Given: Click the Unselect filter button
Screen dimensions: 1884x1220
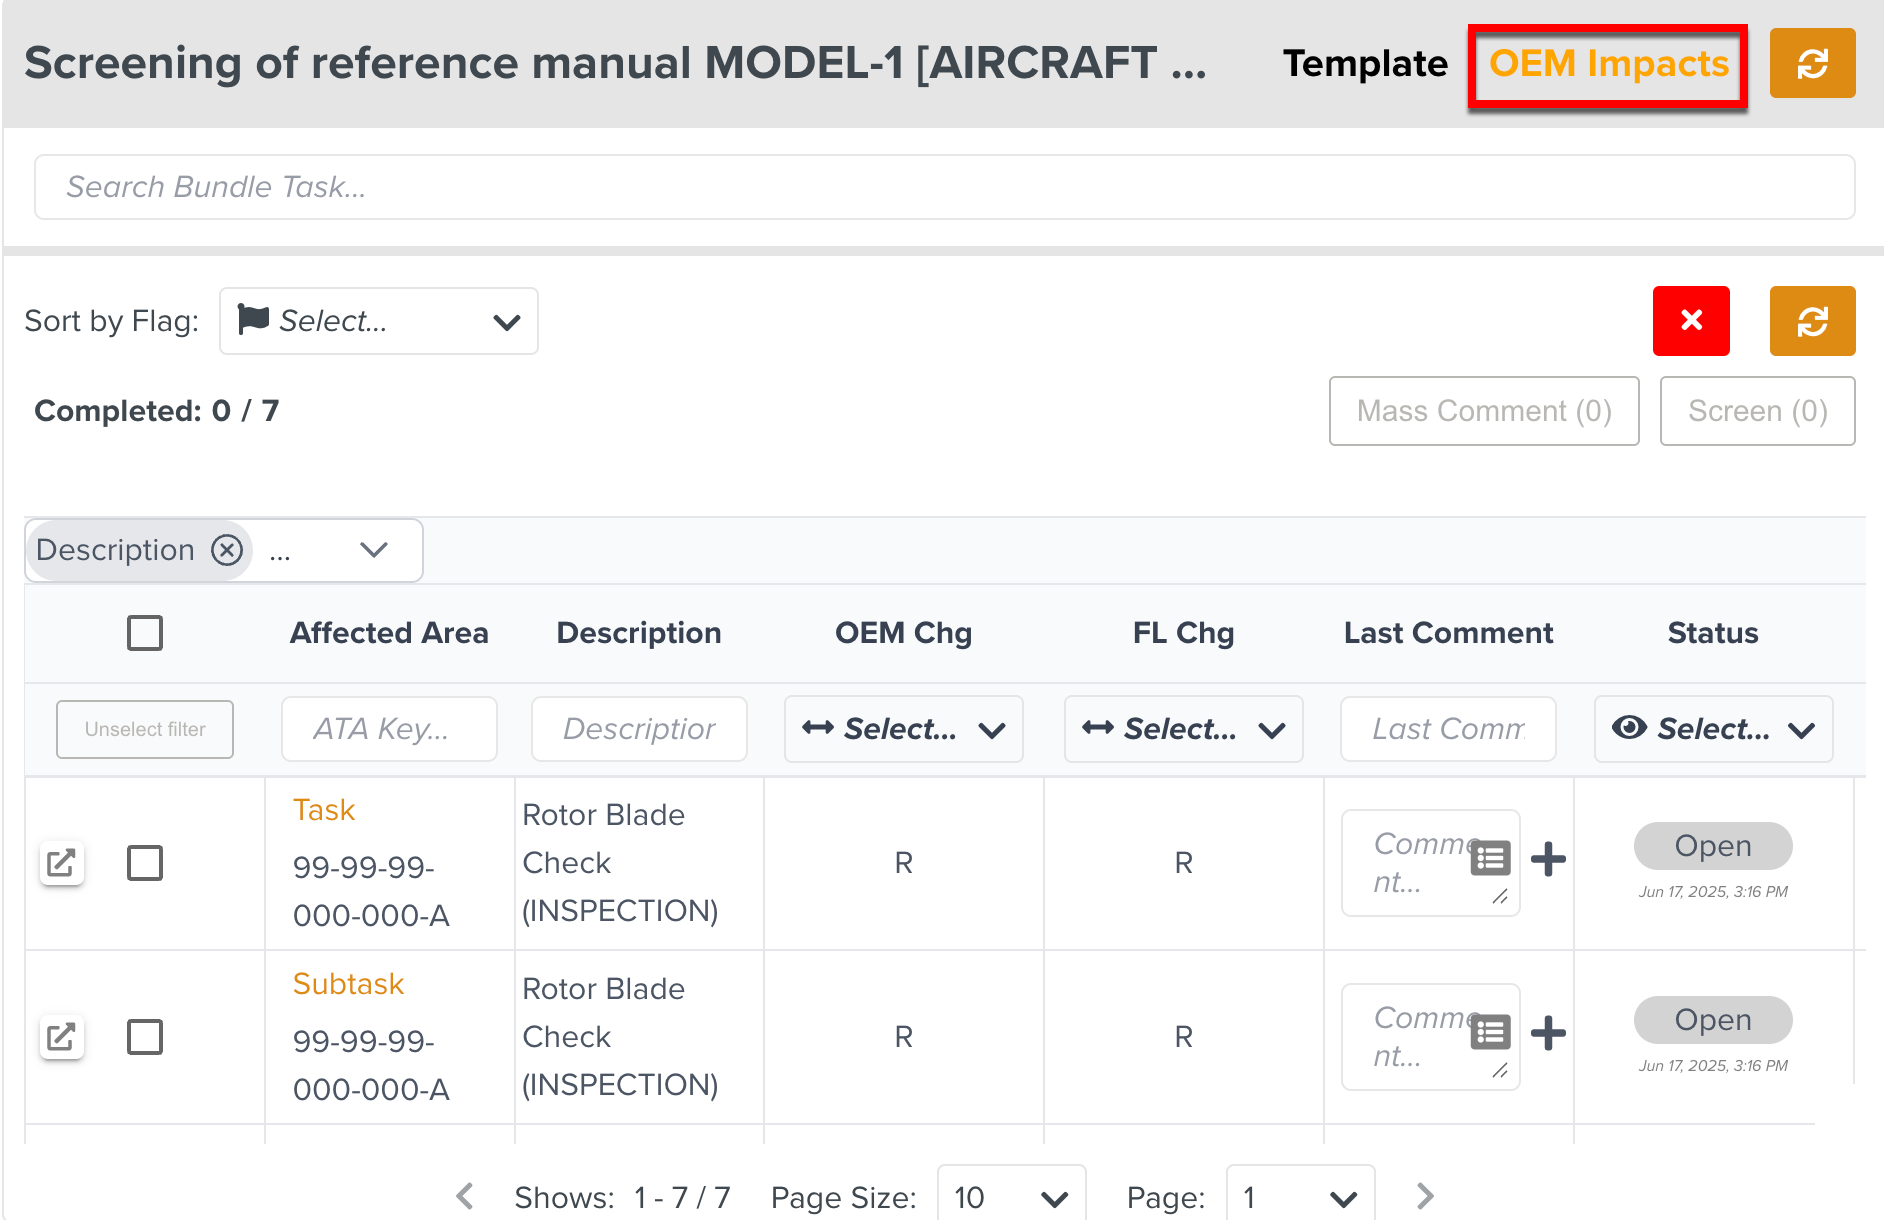Looking at the screenshot, I should click(145, 729).
